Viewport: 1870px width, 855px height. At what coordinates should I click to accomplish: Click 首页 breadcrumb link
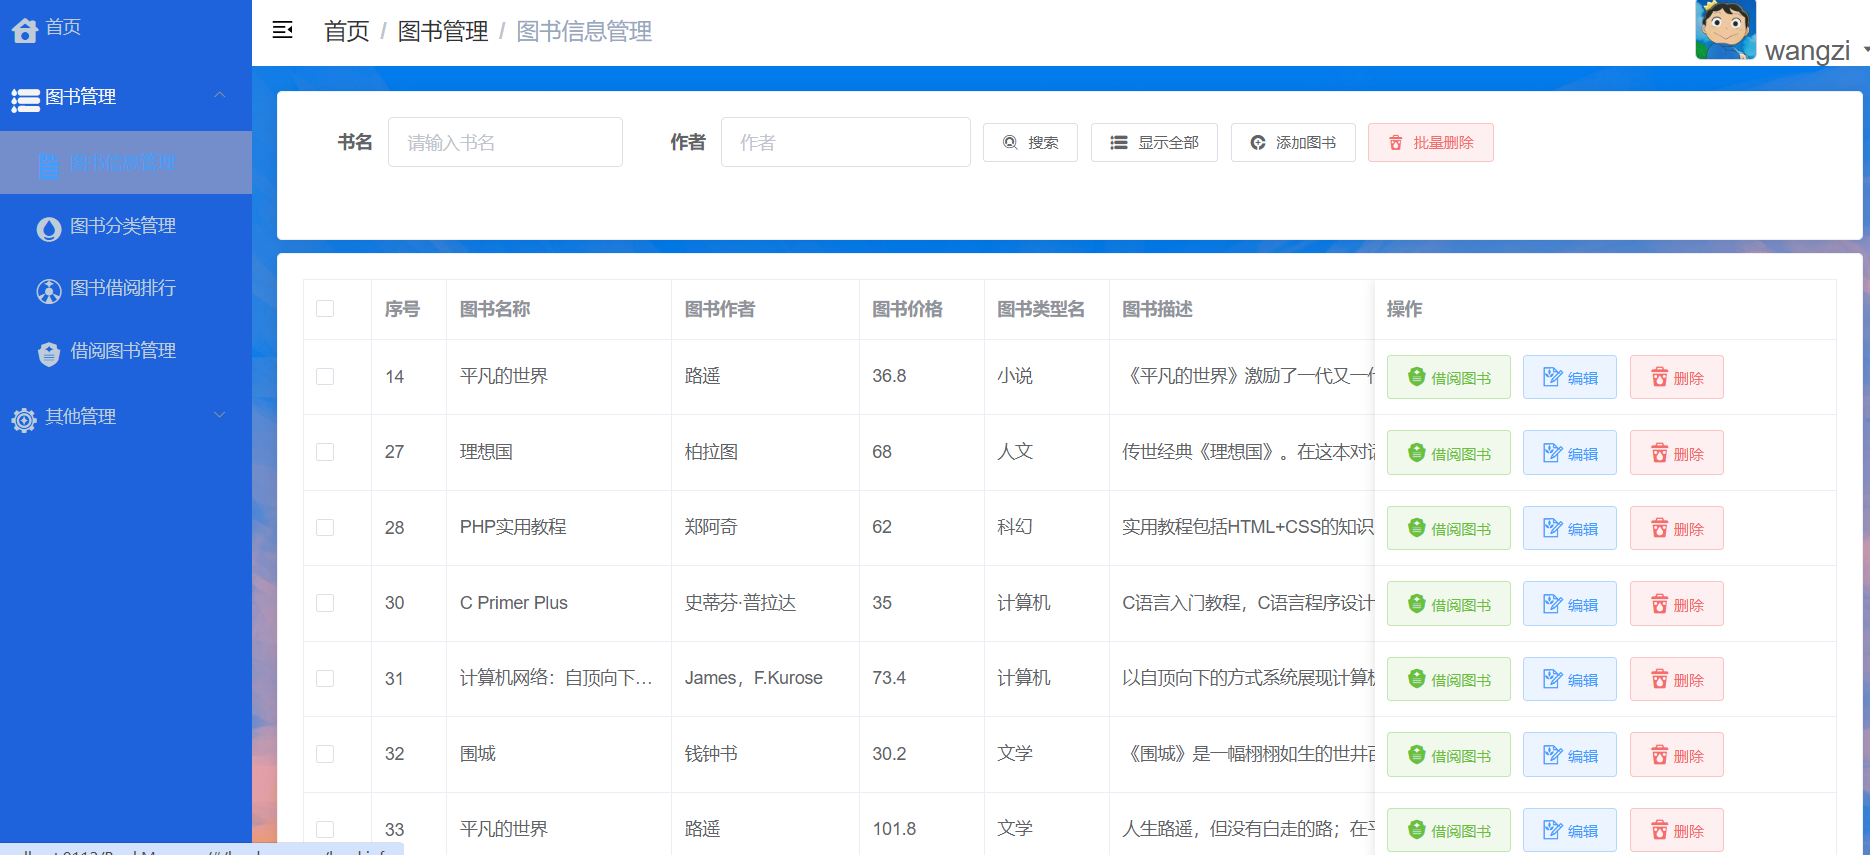point(347,31)
